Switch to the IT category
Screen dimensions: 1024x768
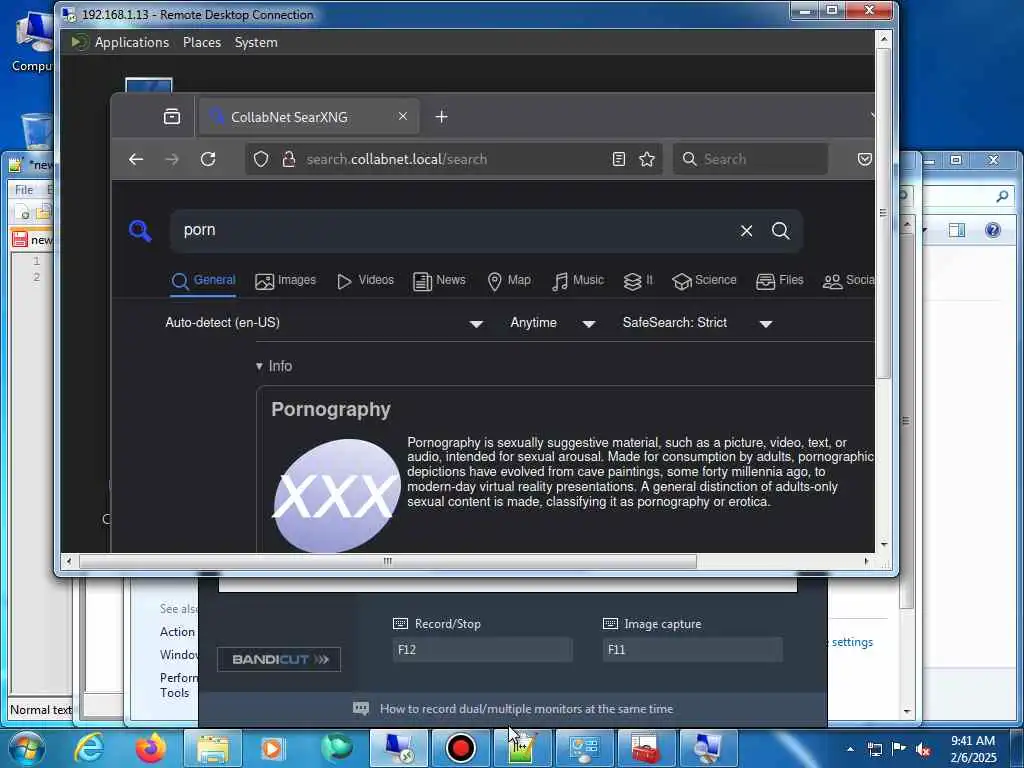click(x=638, y=281)
